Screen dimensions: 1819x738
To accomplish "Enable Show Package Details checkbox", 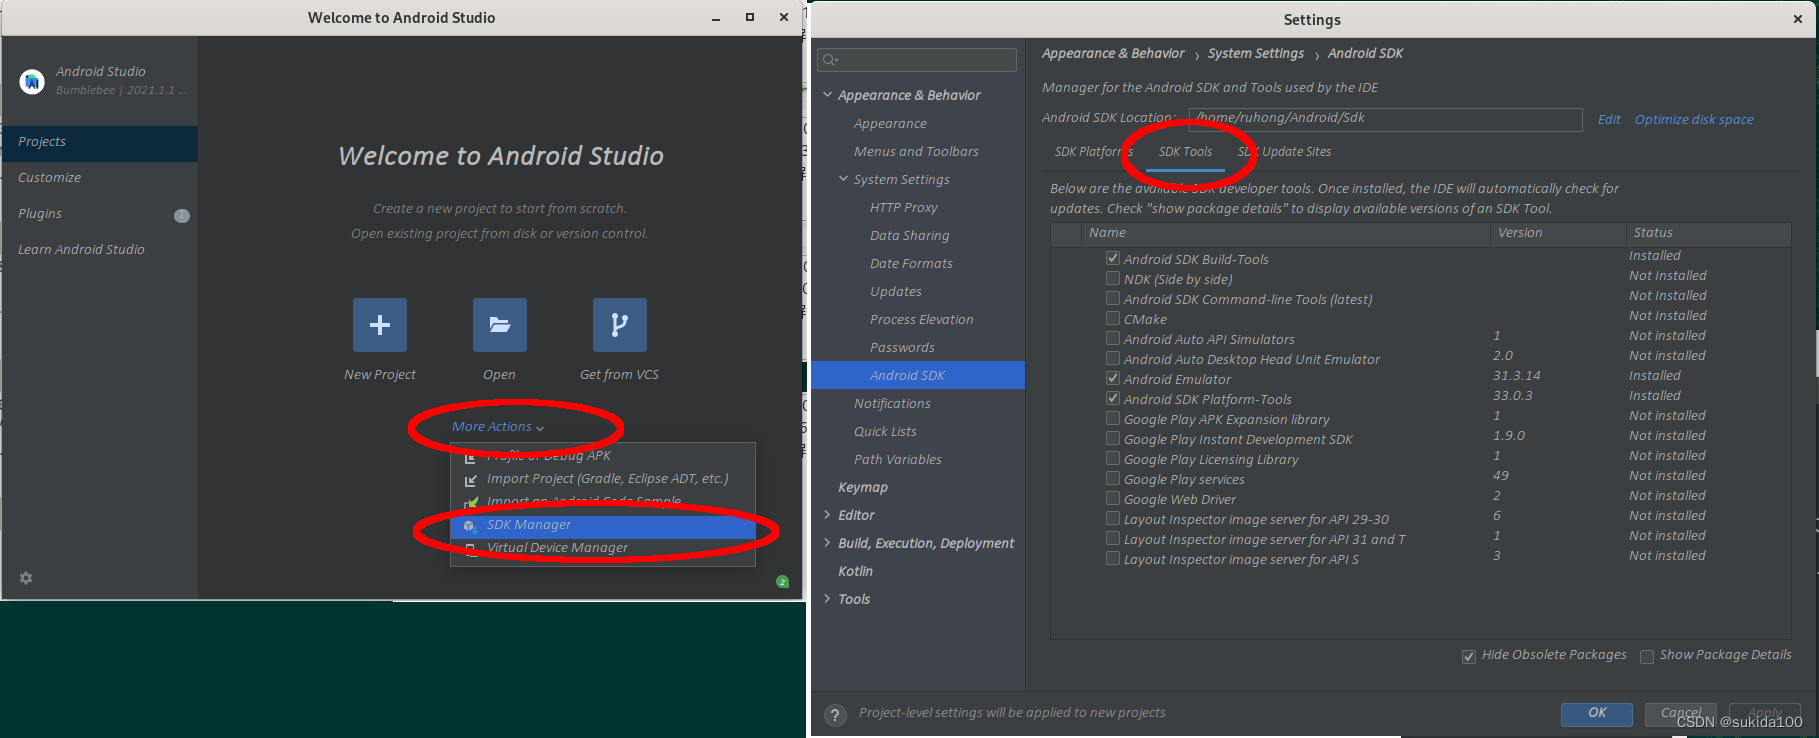I will (x=1647, y=657).
